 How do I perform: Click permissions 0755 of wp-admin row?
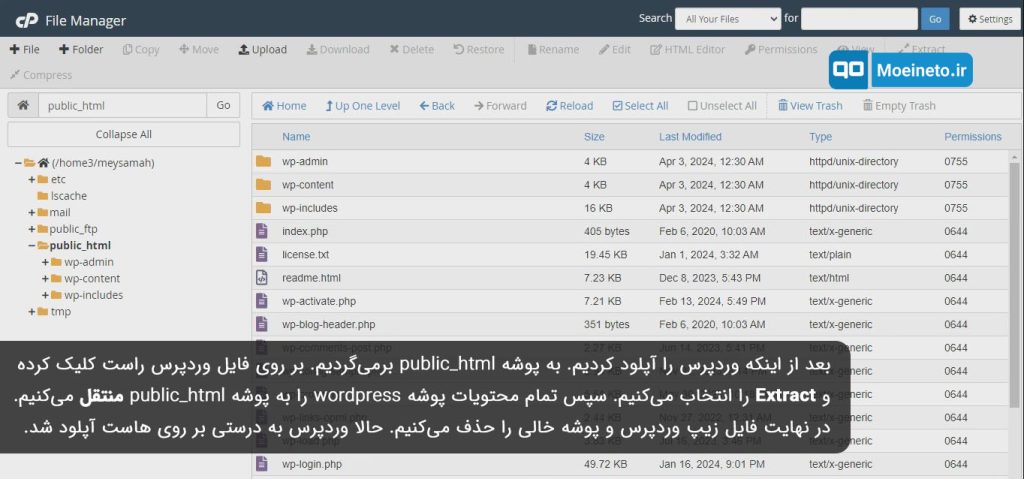point(956,161)
